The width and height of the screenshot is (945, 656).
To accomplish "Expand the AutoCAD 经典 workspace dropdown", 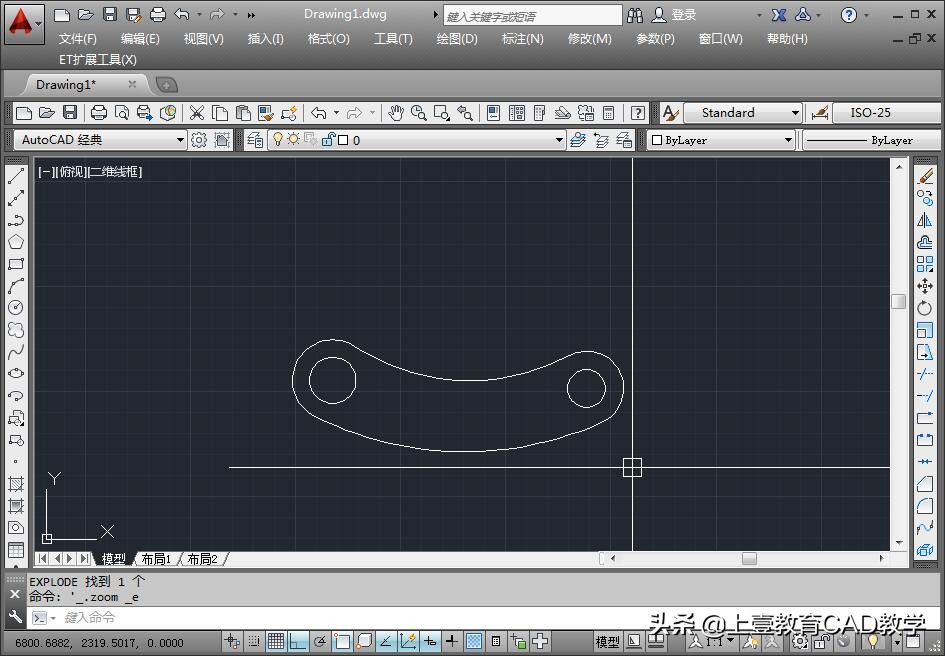I will (x=180, y=140).
